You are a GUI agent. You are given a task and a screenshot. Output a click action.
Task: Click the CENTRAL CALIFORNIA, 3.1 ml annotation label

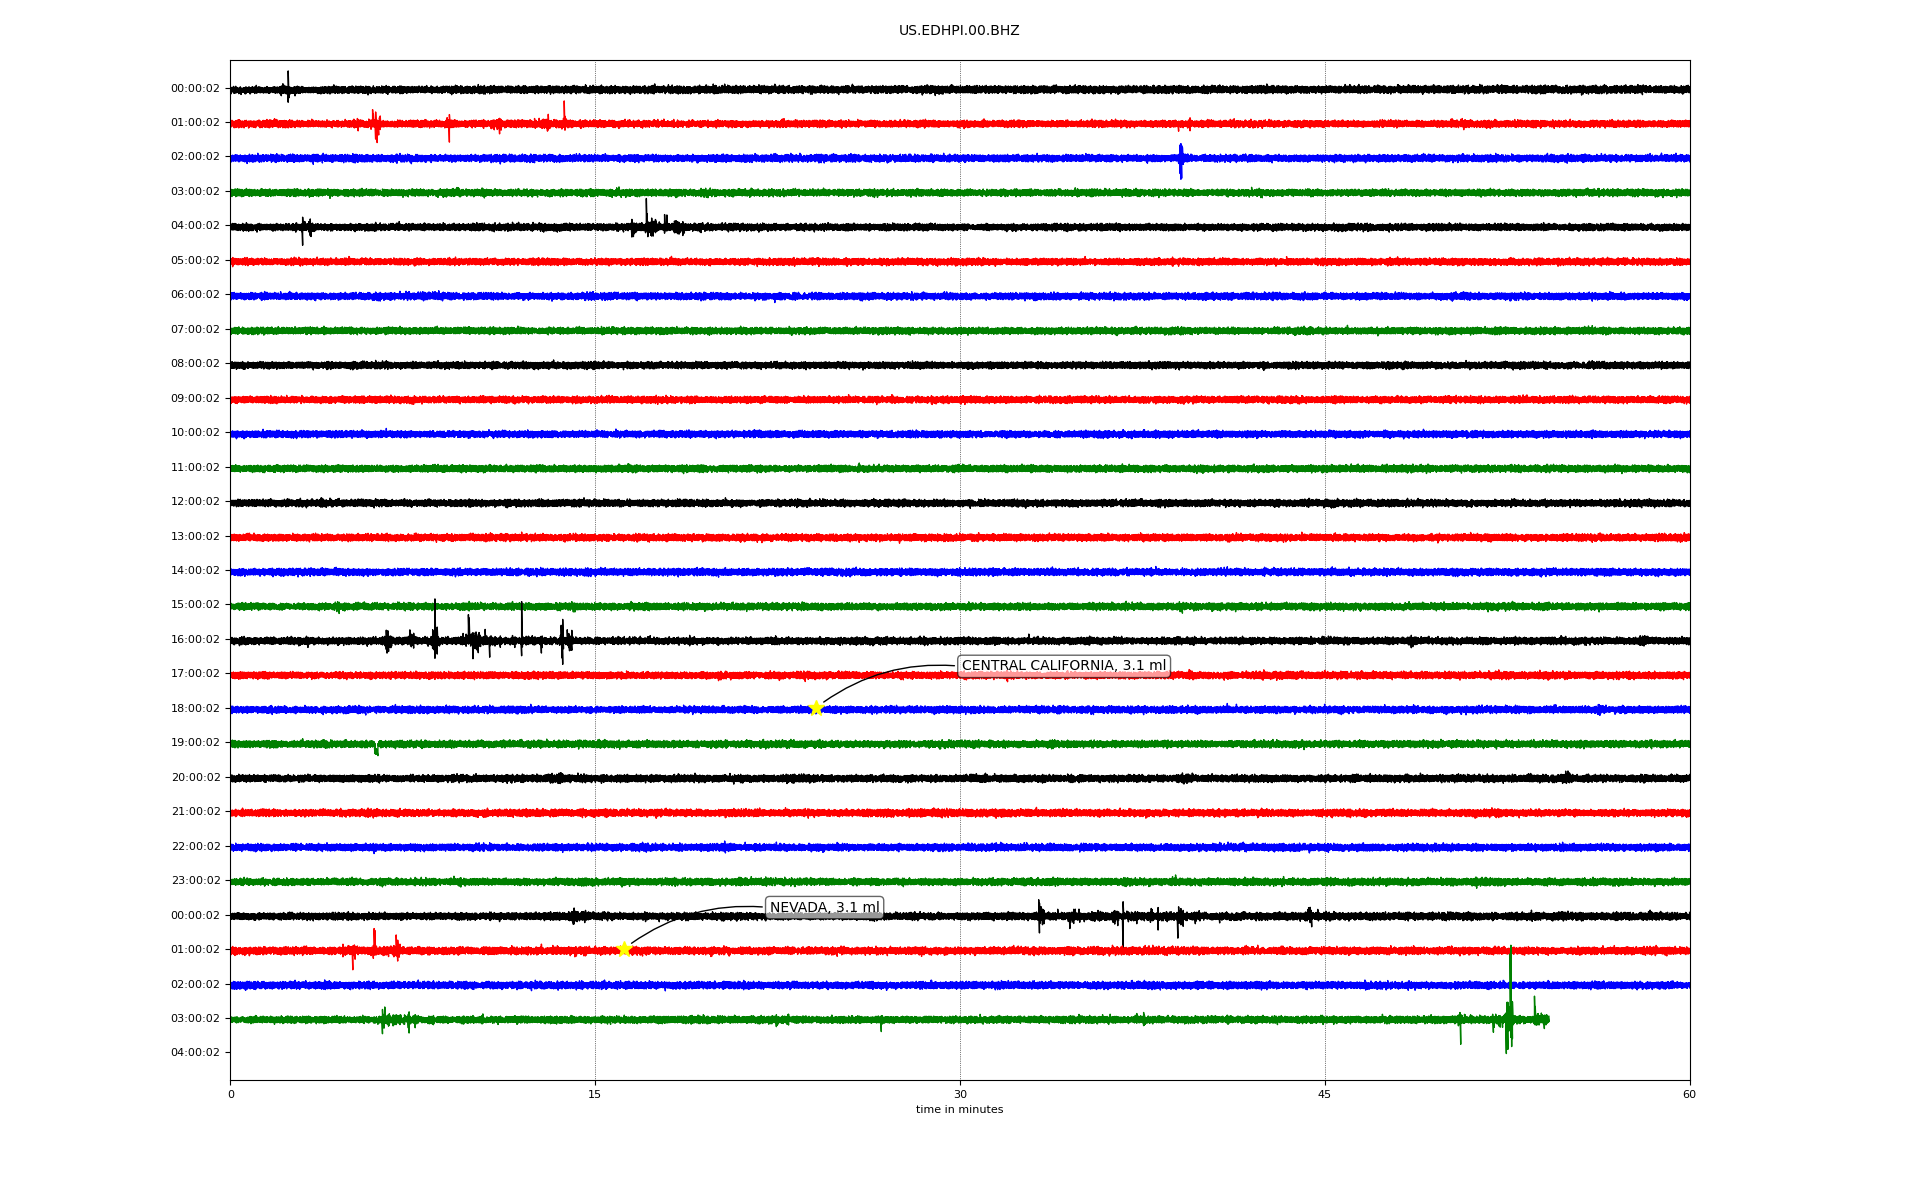(1063, 666)
